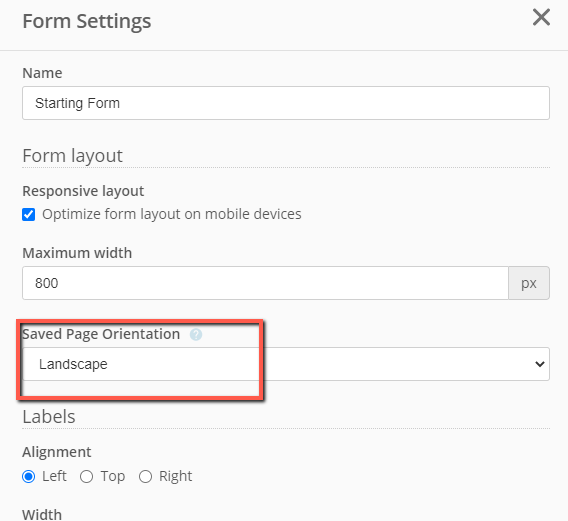Click the px unit addon
Image resolution: width=568 pixels, height=521 pixels.
529,283
